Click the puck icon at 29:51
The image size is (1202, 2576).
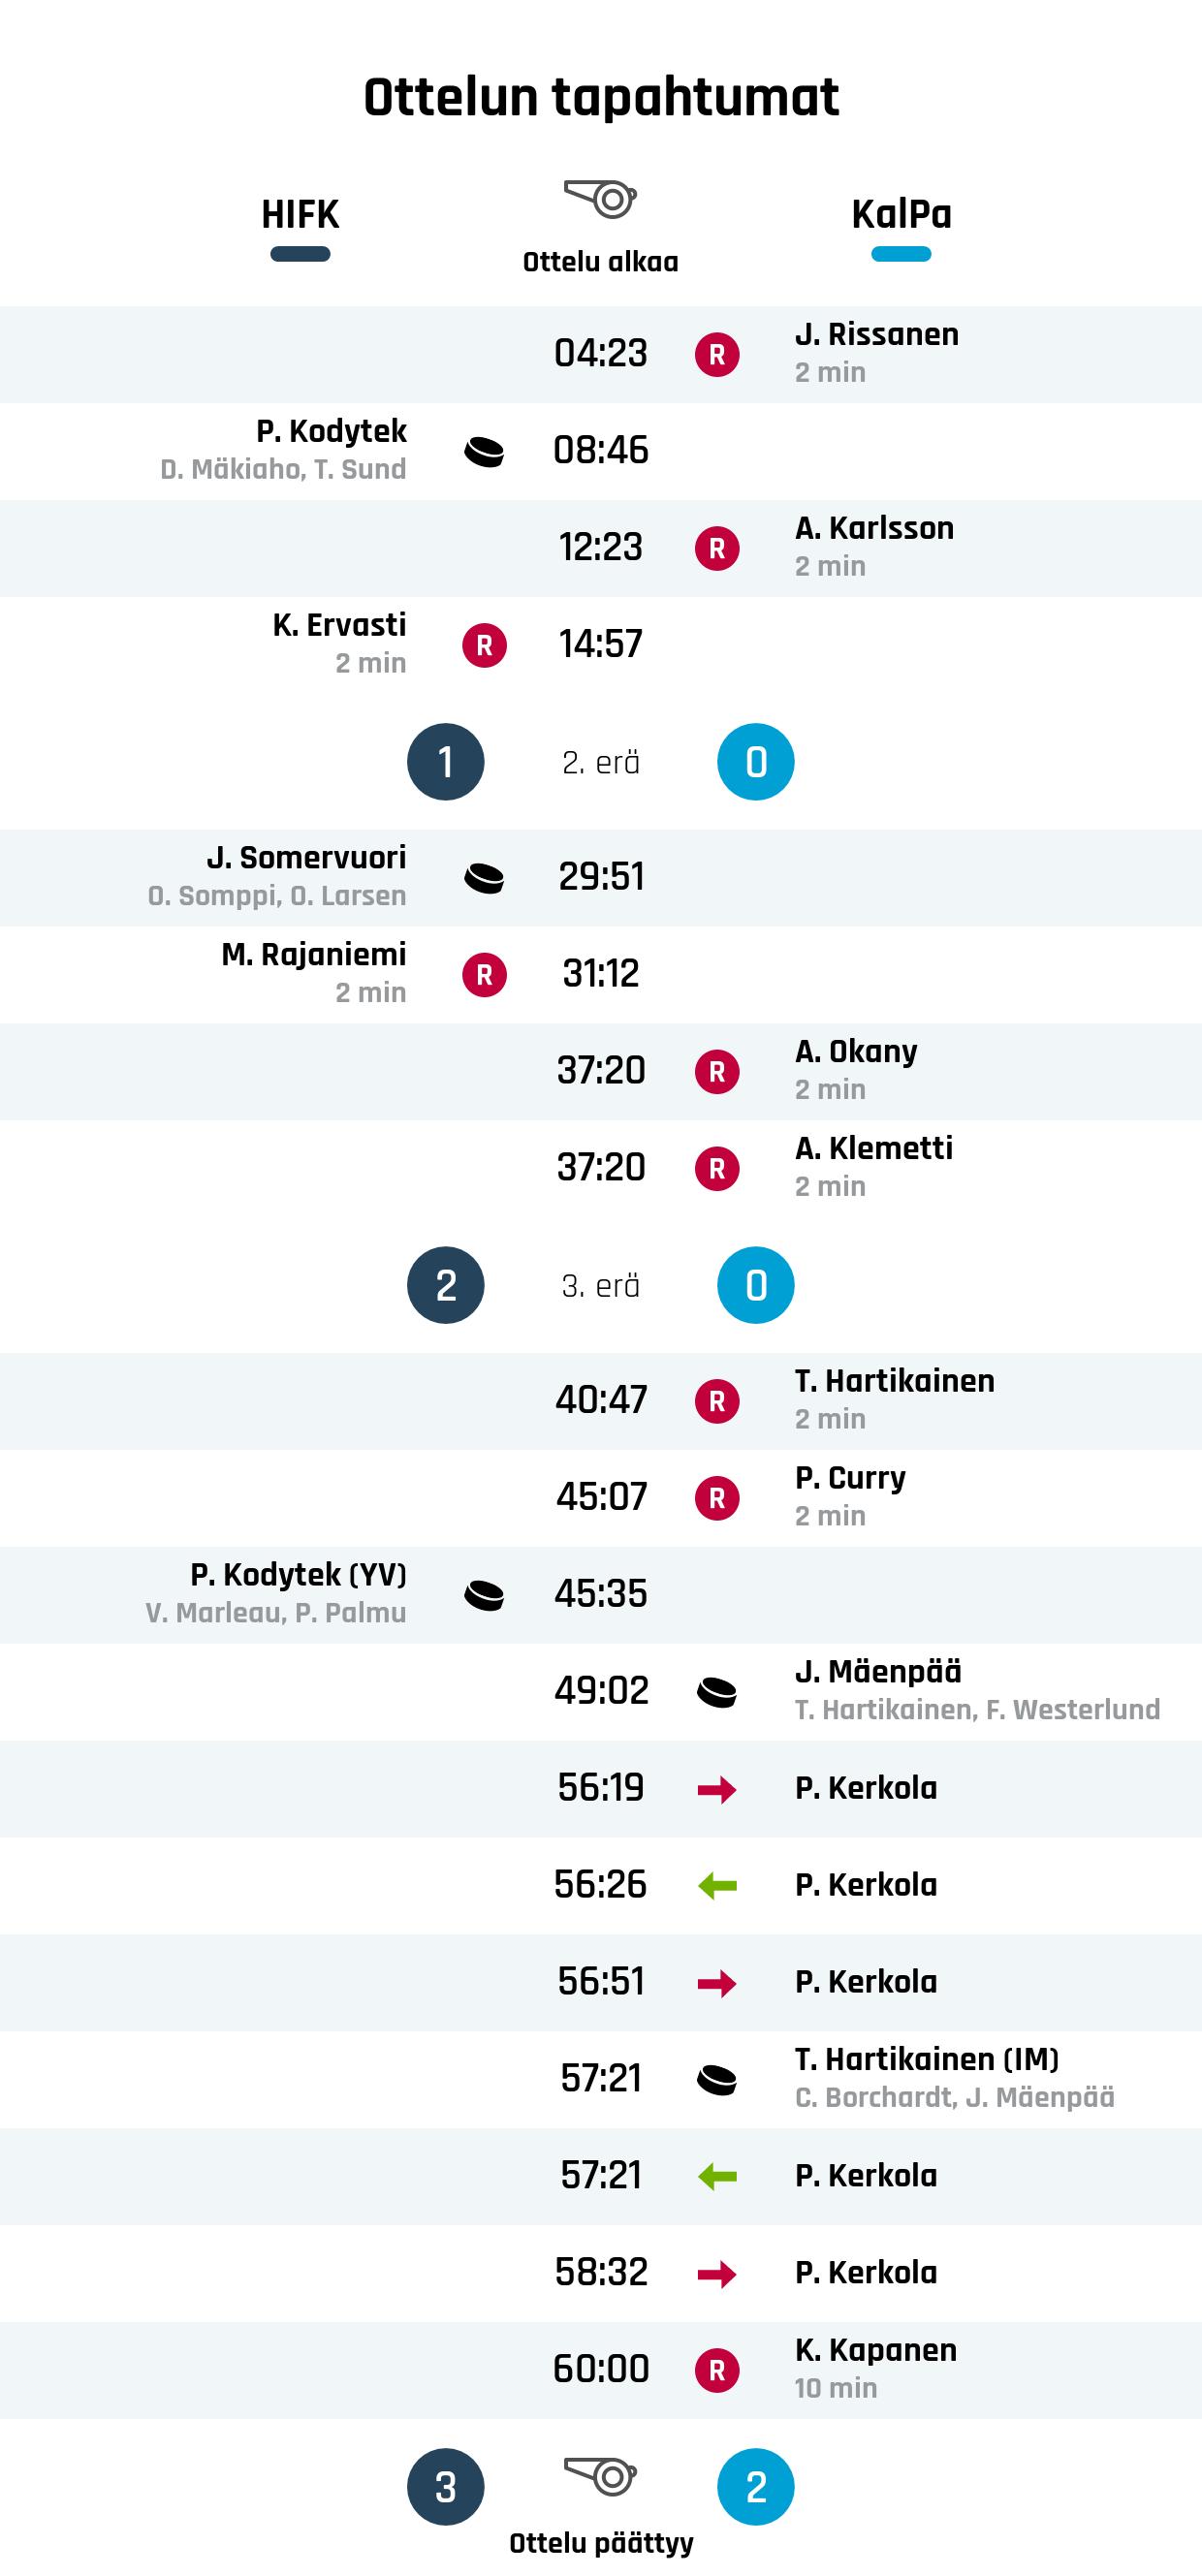(484, 879)
